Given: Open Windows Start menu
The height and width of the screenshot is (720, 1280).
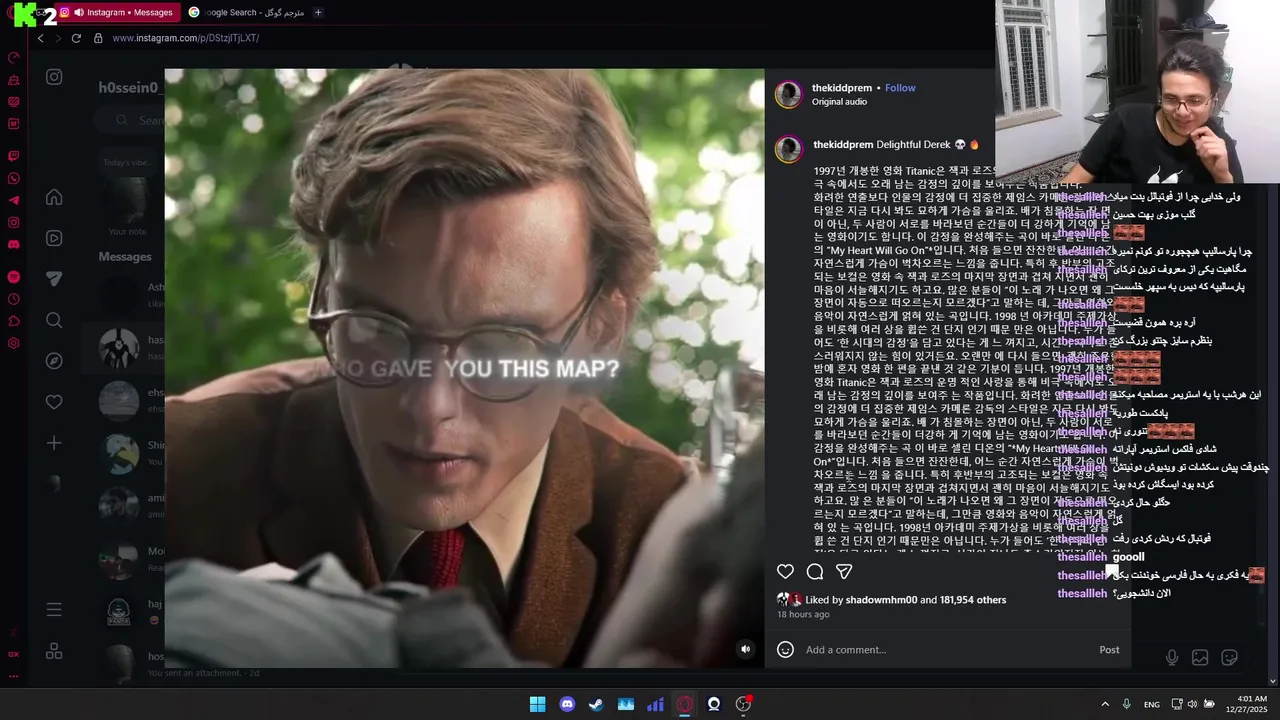Looking at the screenshot, I should click(x=537, y=704).
